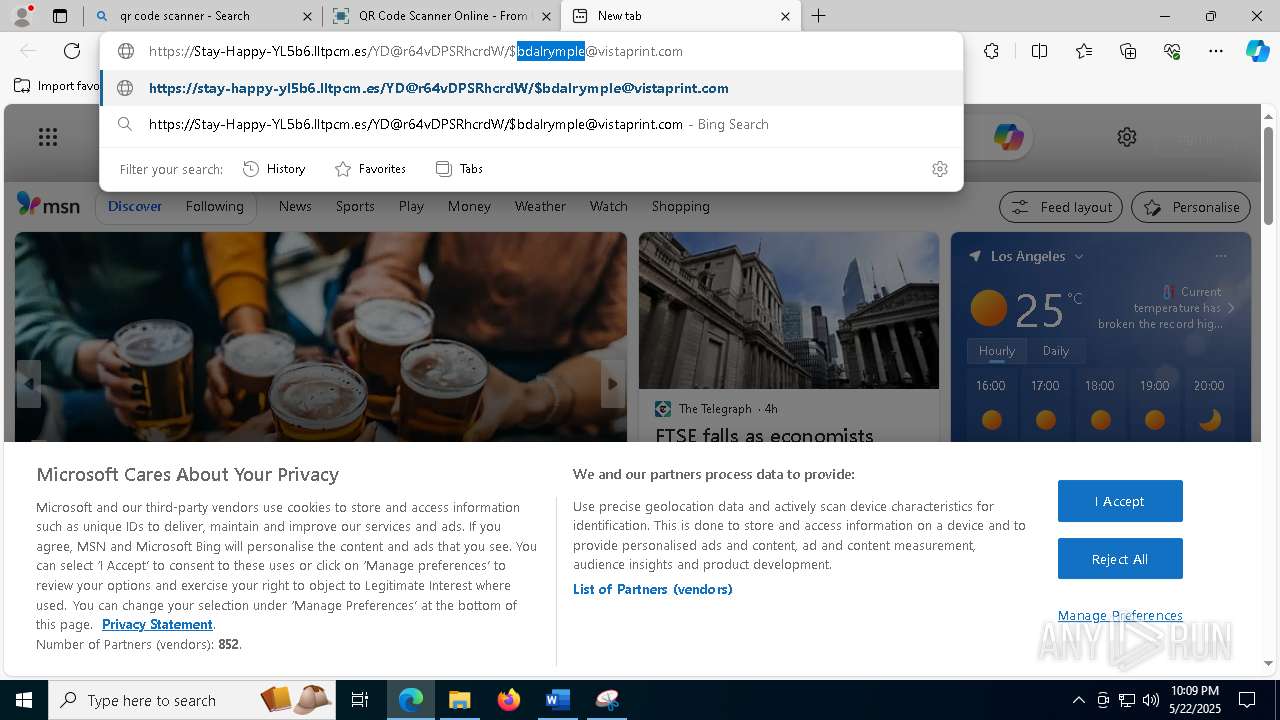Image resolution: width=1280 pixels, height=720 pixels.
Task: Open the Edge profile icon
Action: coord(21,16)
